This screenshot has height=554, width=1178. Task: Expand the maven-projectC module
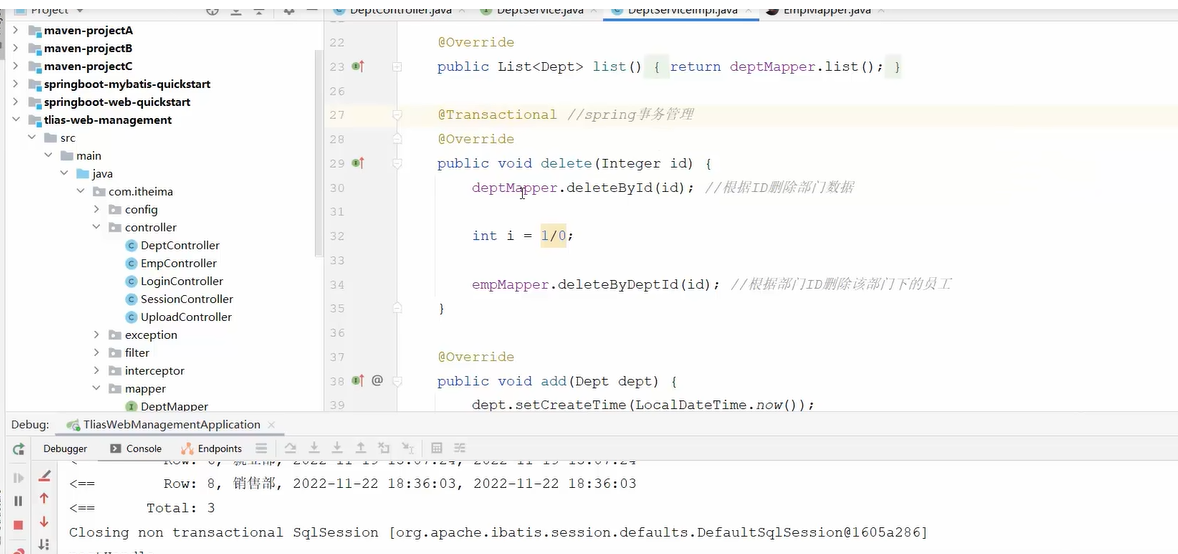point(16,66)
